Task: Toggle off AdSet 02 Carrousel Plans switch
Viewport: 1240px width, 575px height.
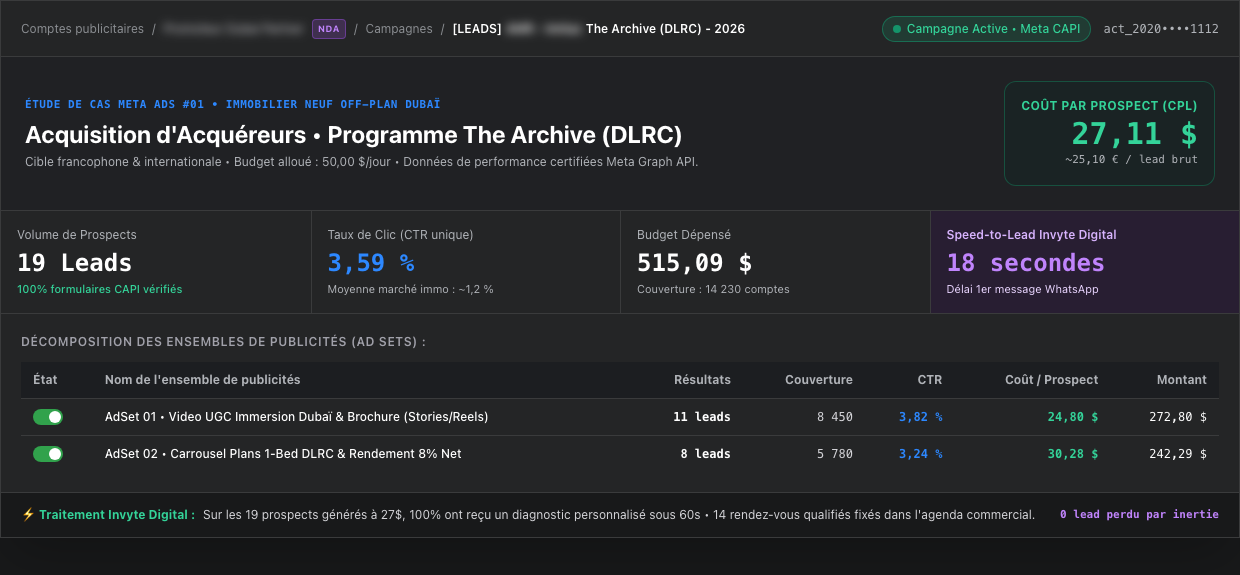Action: pos(48,454)
